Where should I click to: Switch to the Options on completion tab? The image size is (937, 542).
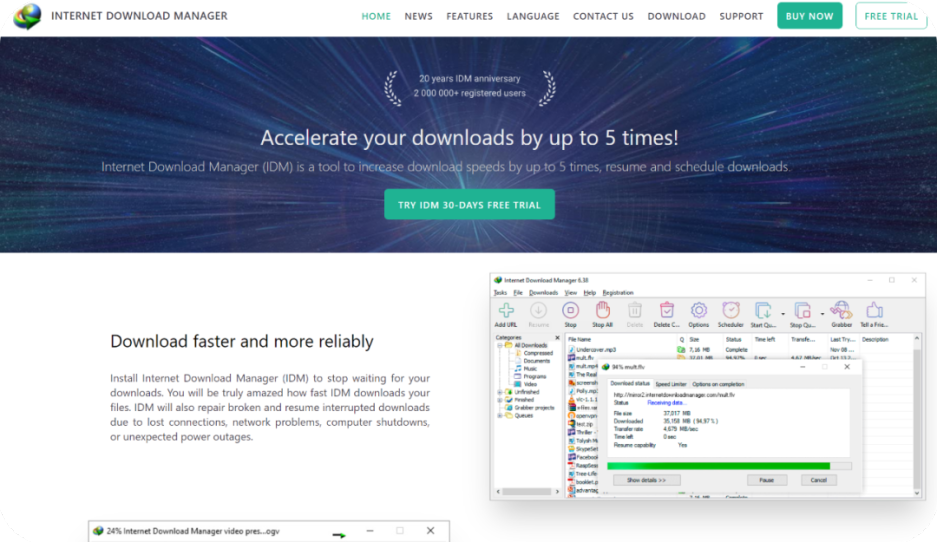pyautogui.click(x=718, y=384)
